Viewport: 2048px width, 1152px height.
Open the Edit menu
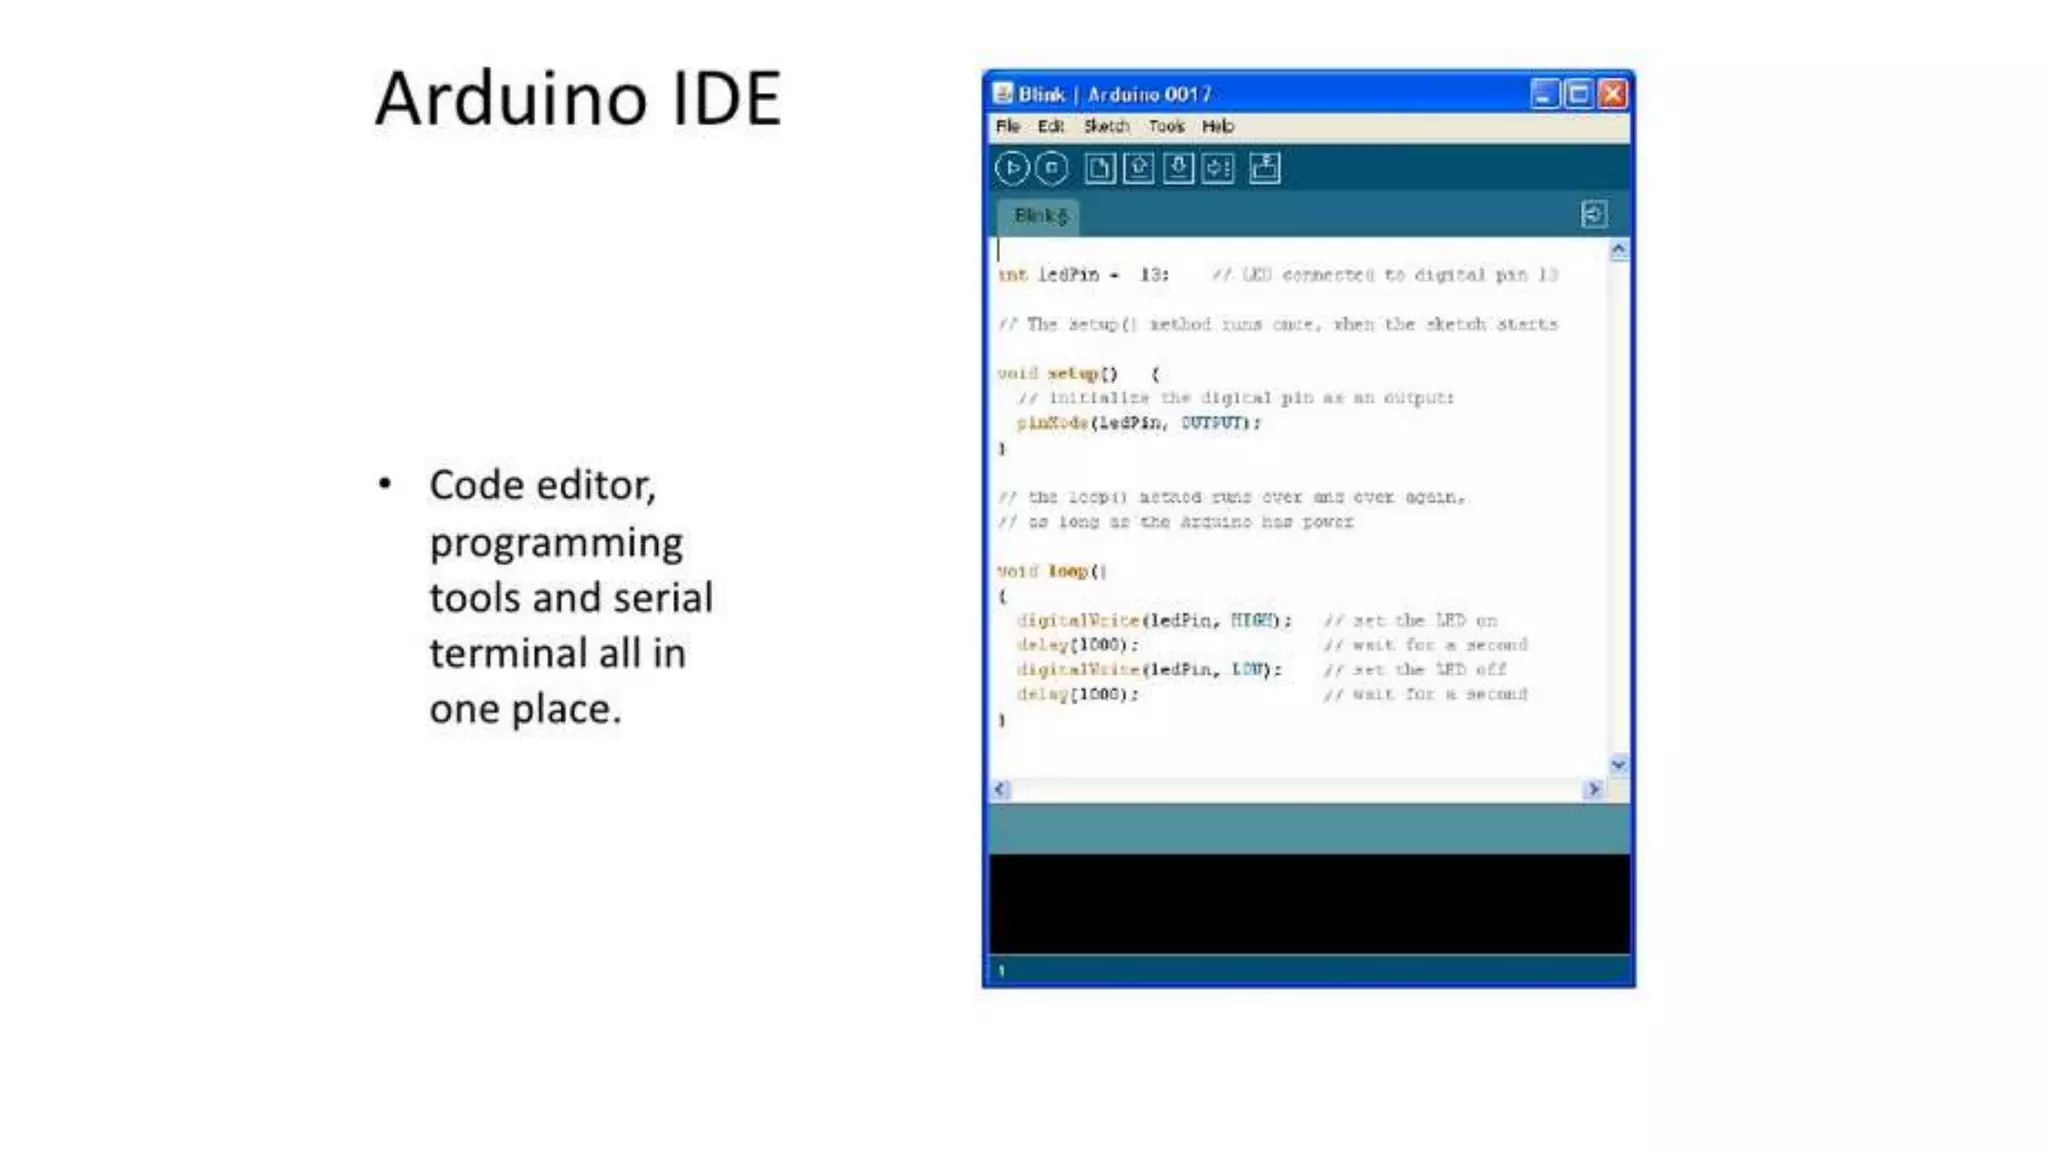1050,126
